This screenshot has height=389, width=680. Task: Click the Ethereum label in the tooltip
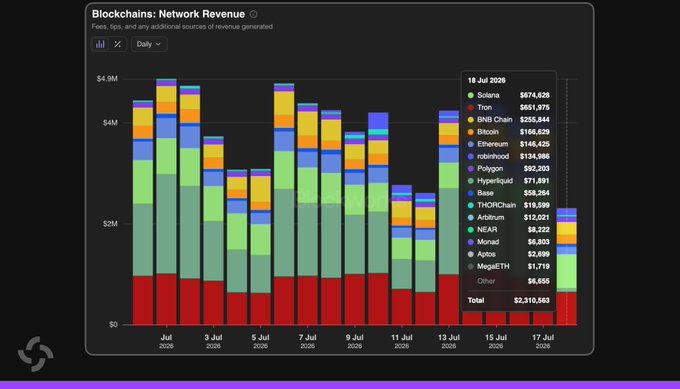coord(492,144)
